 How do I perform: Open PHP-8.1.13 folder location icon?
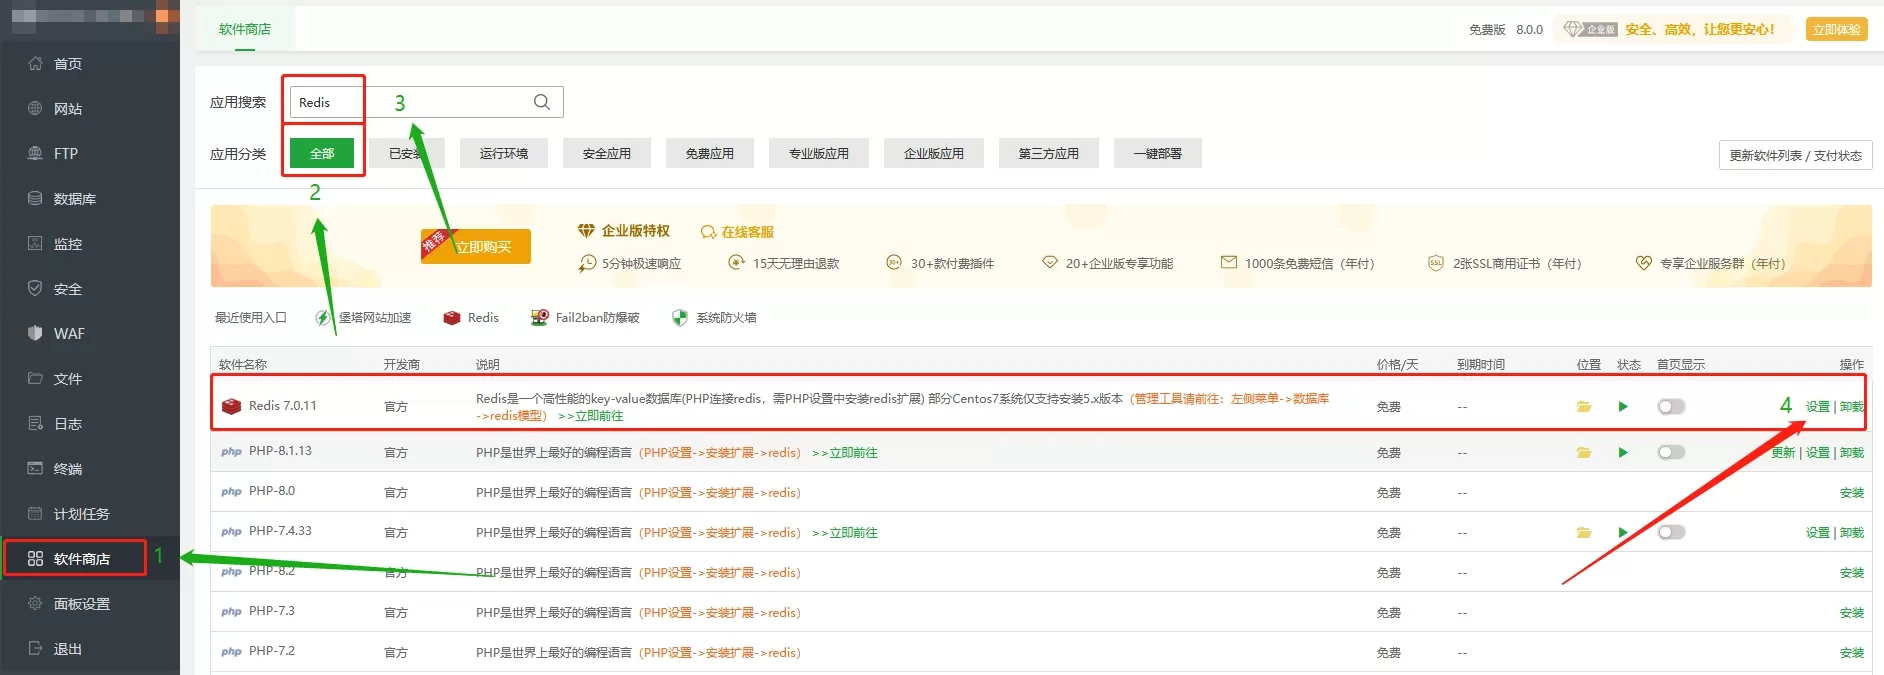[x=1584, y=453]
